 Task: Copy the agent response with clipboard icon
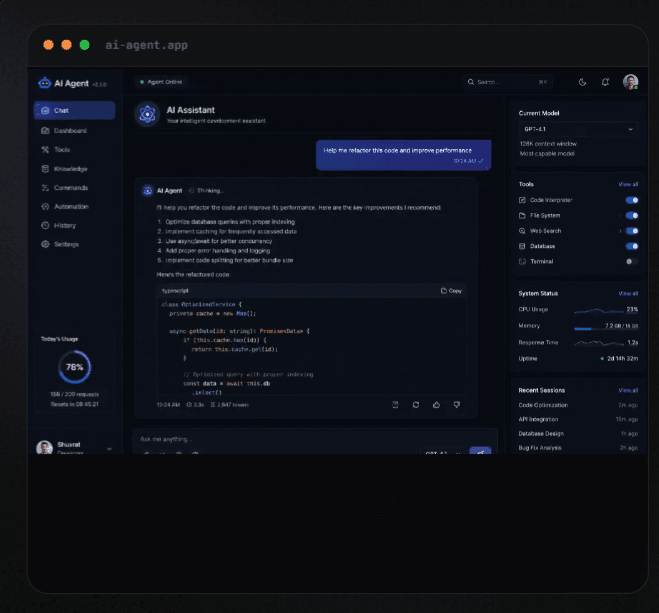tap(395, 405)
